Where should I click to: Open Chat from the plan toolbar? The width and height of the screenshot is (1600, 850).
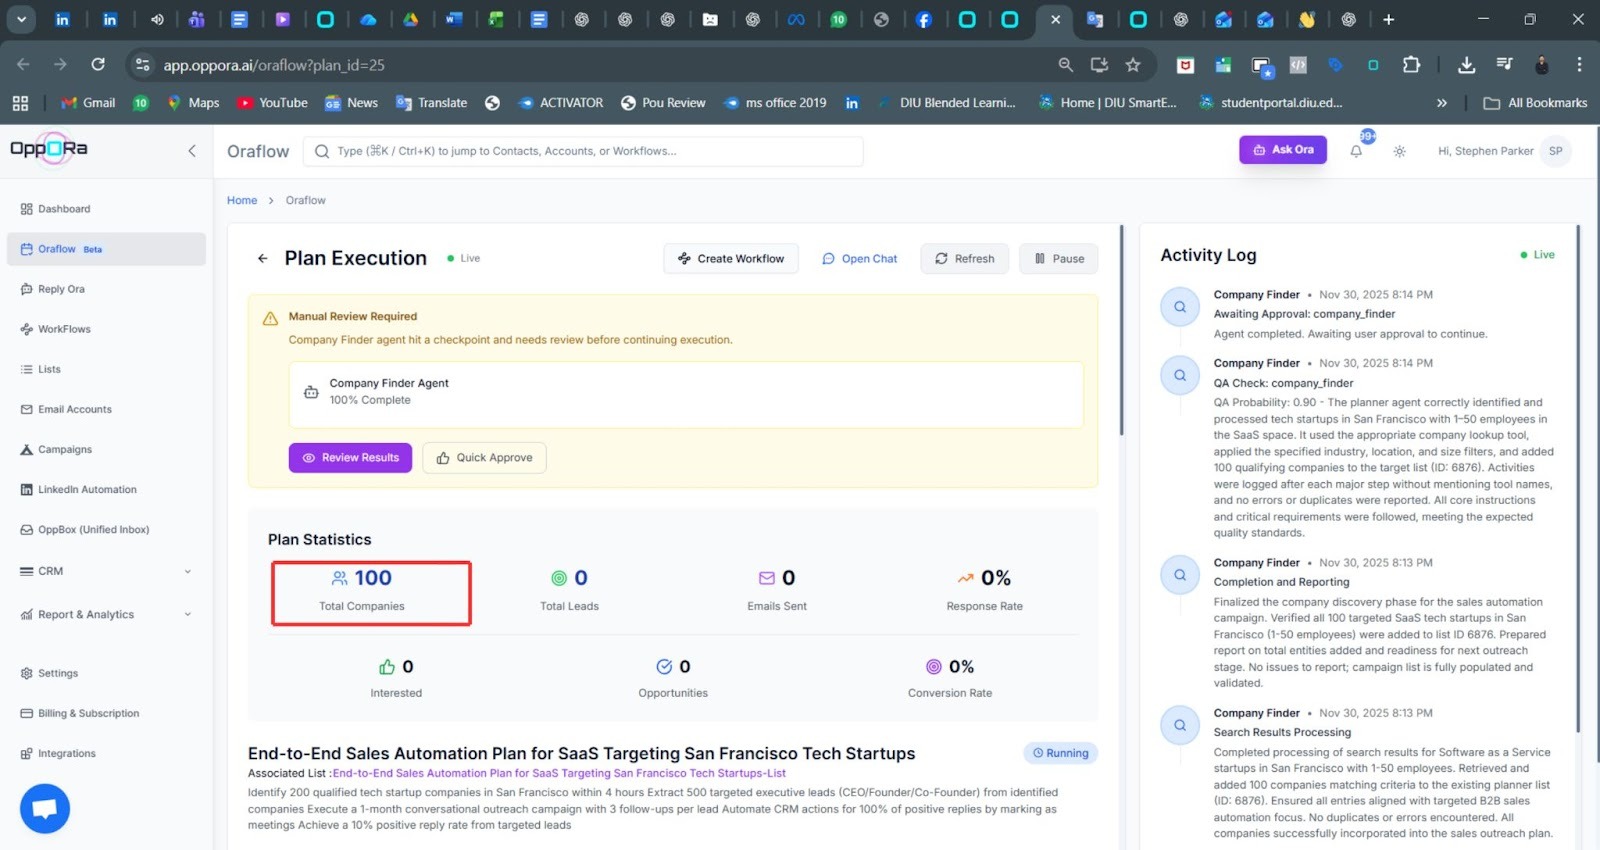(859, 259)
